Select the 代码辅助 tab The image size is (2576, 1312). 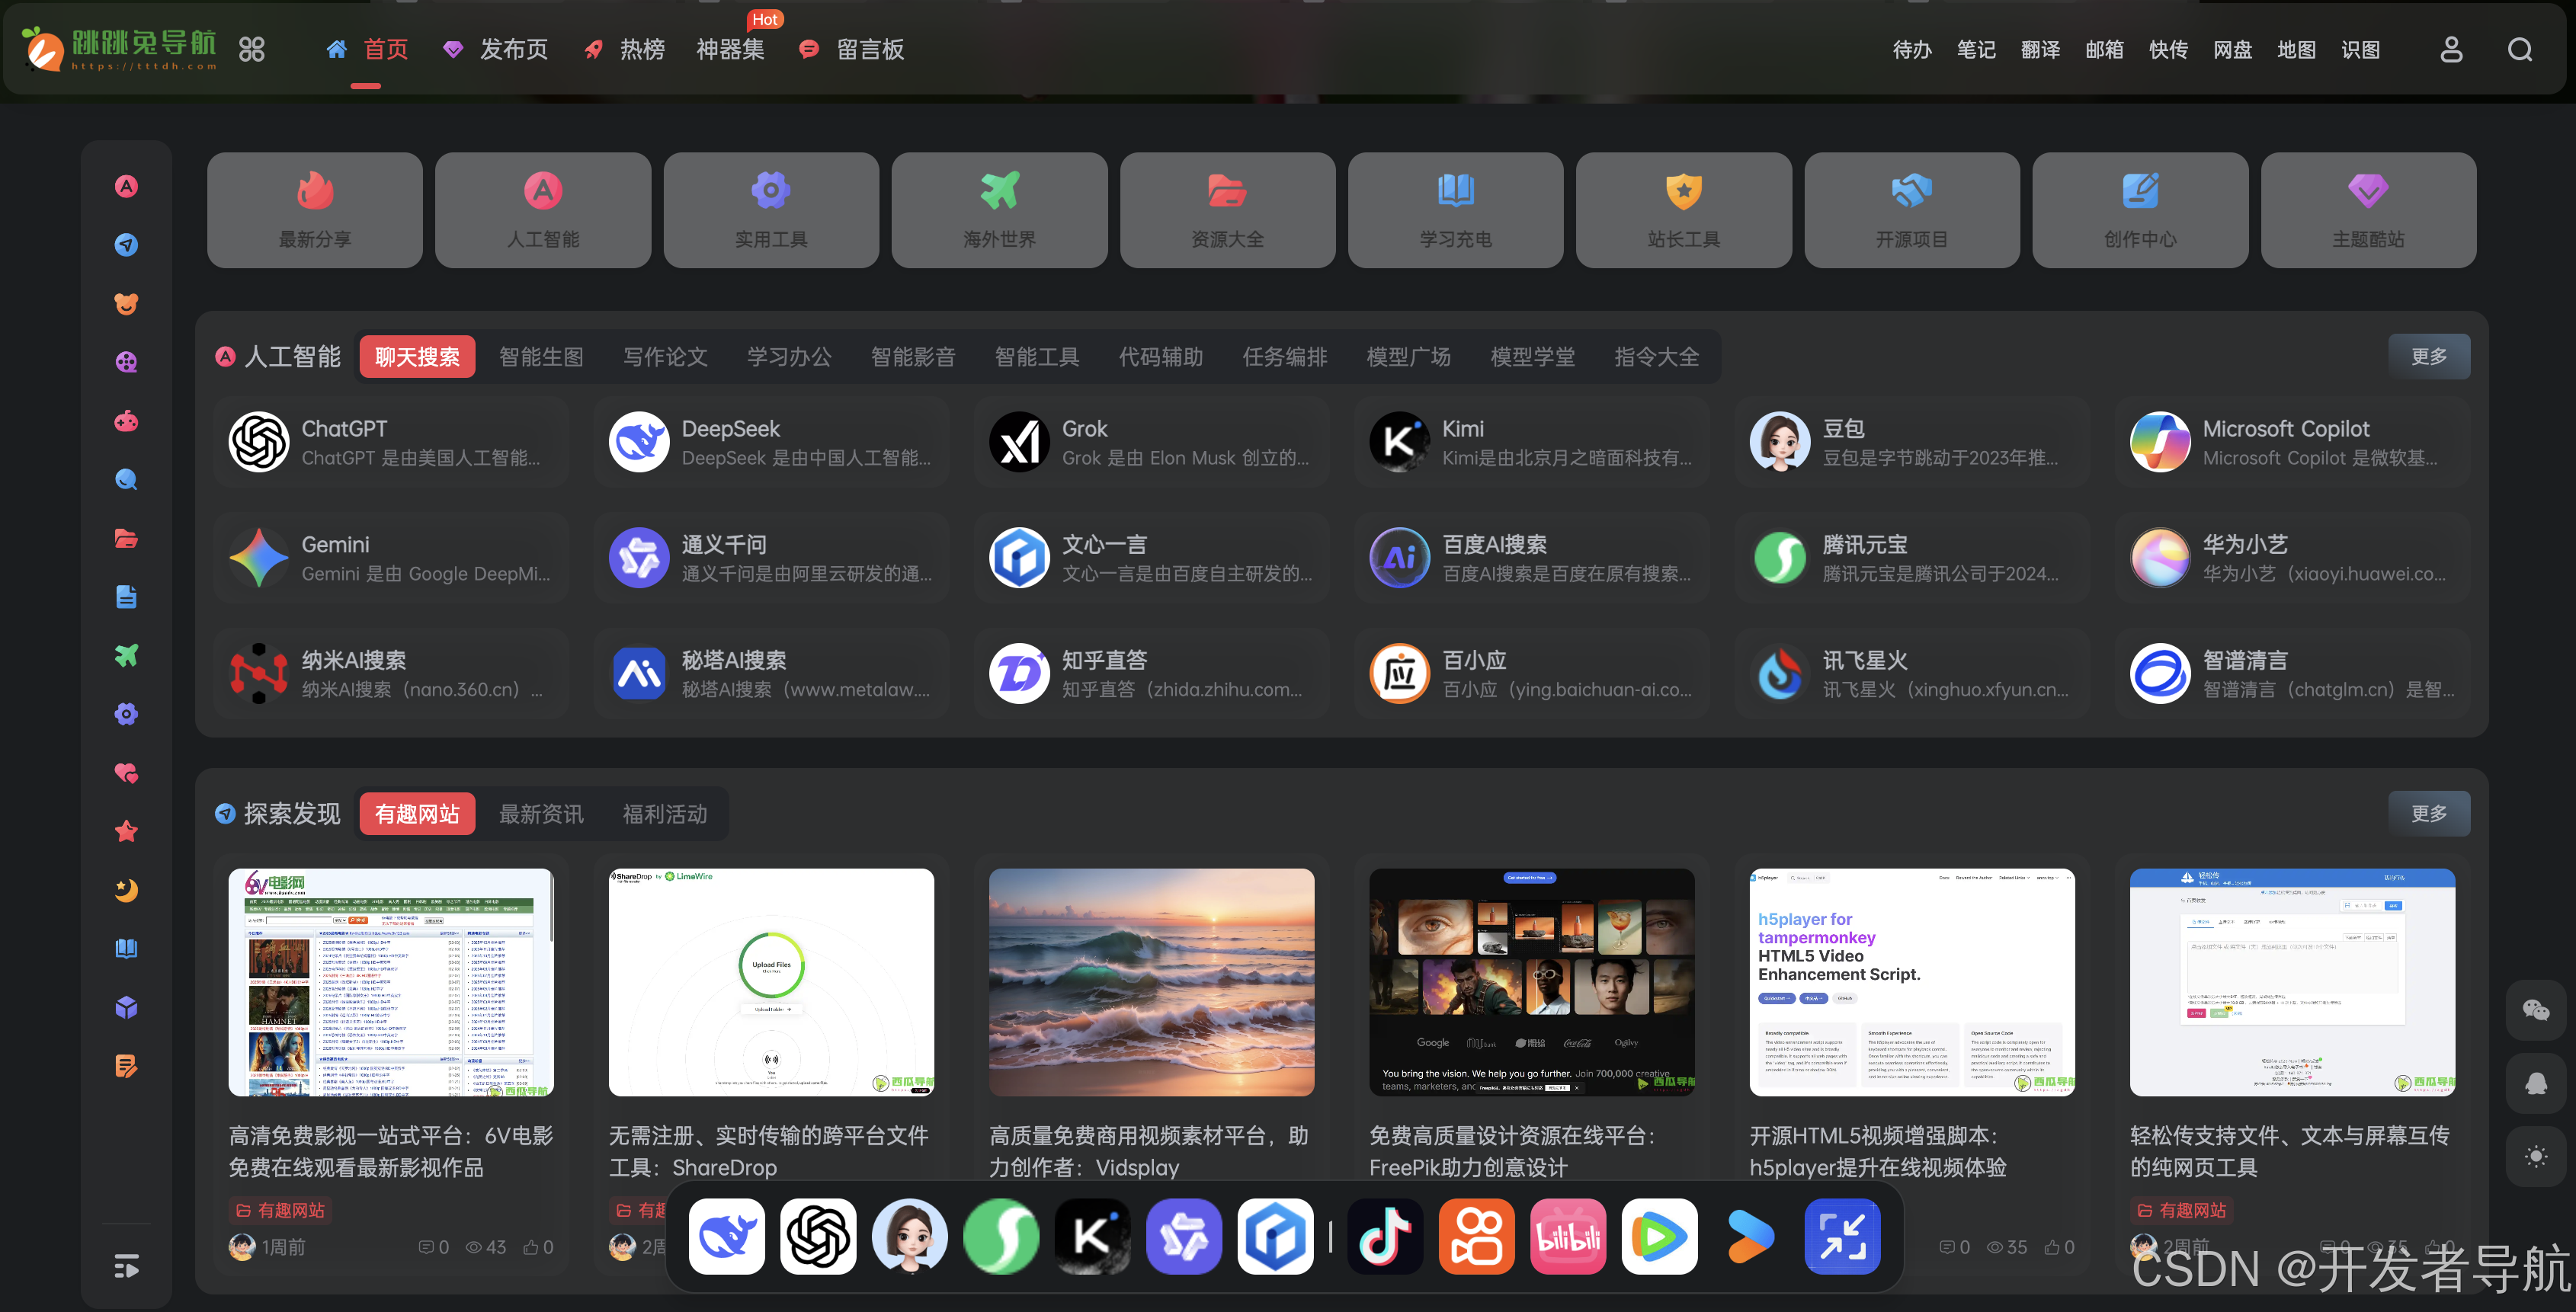tap(1161, 357)
